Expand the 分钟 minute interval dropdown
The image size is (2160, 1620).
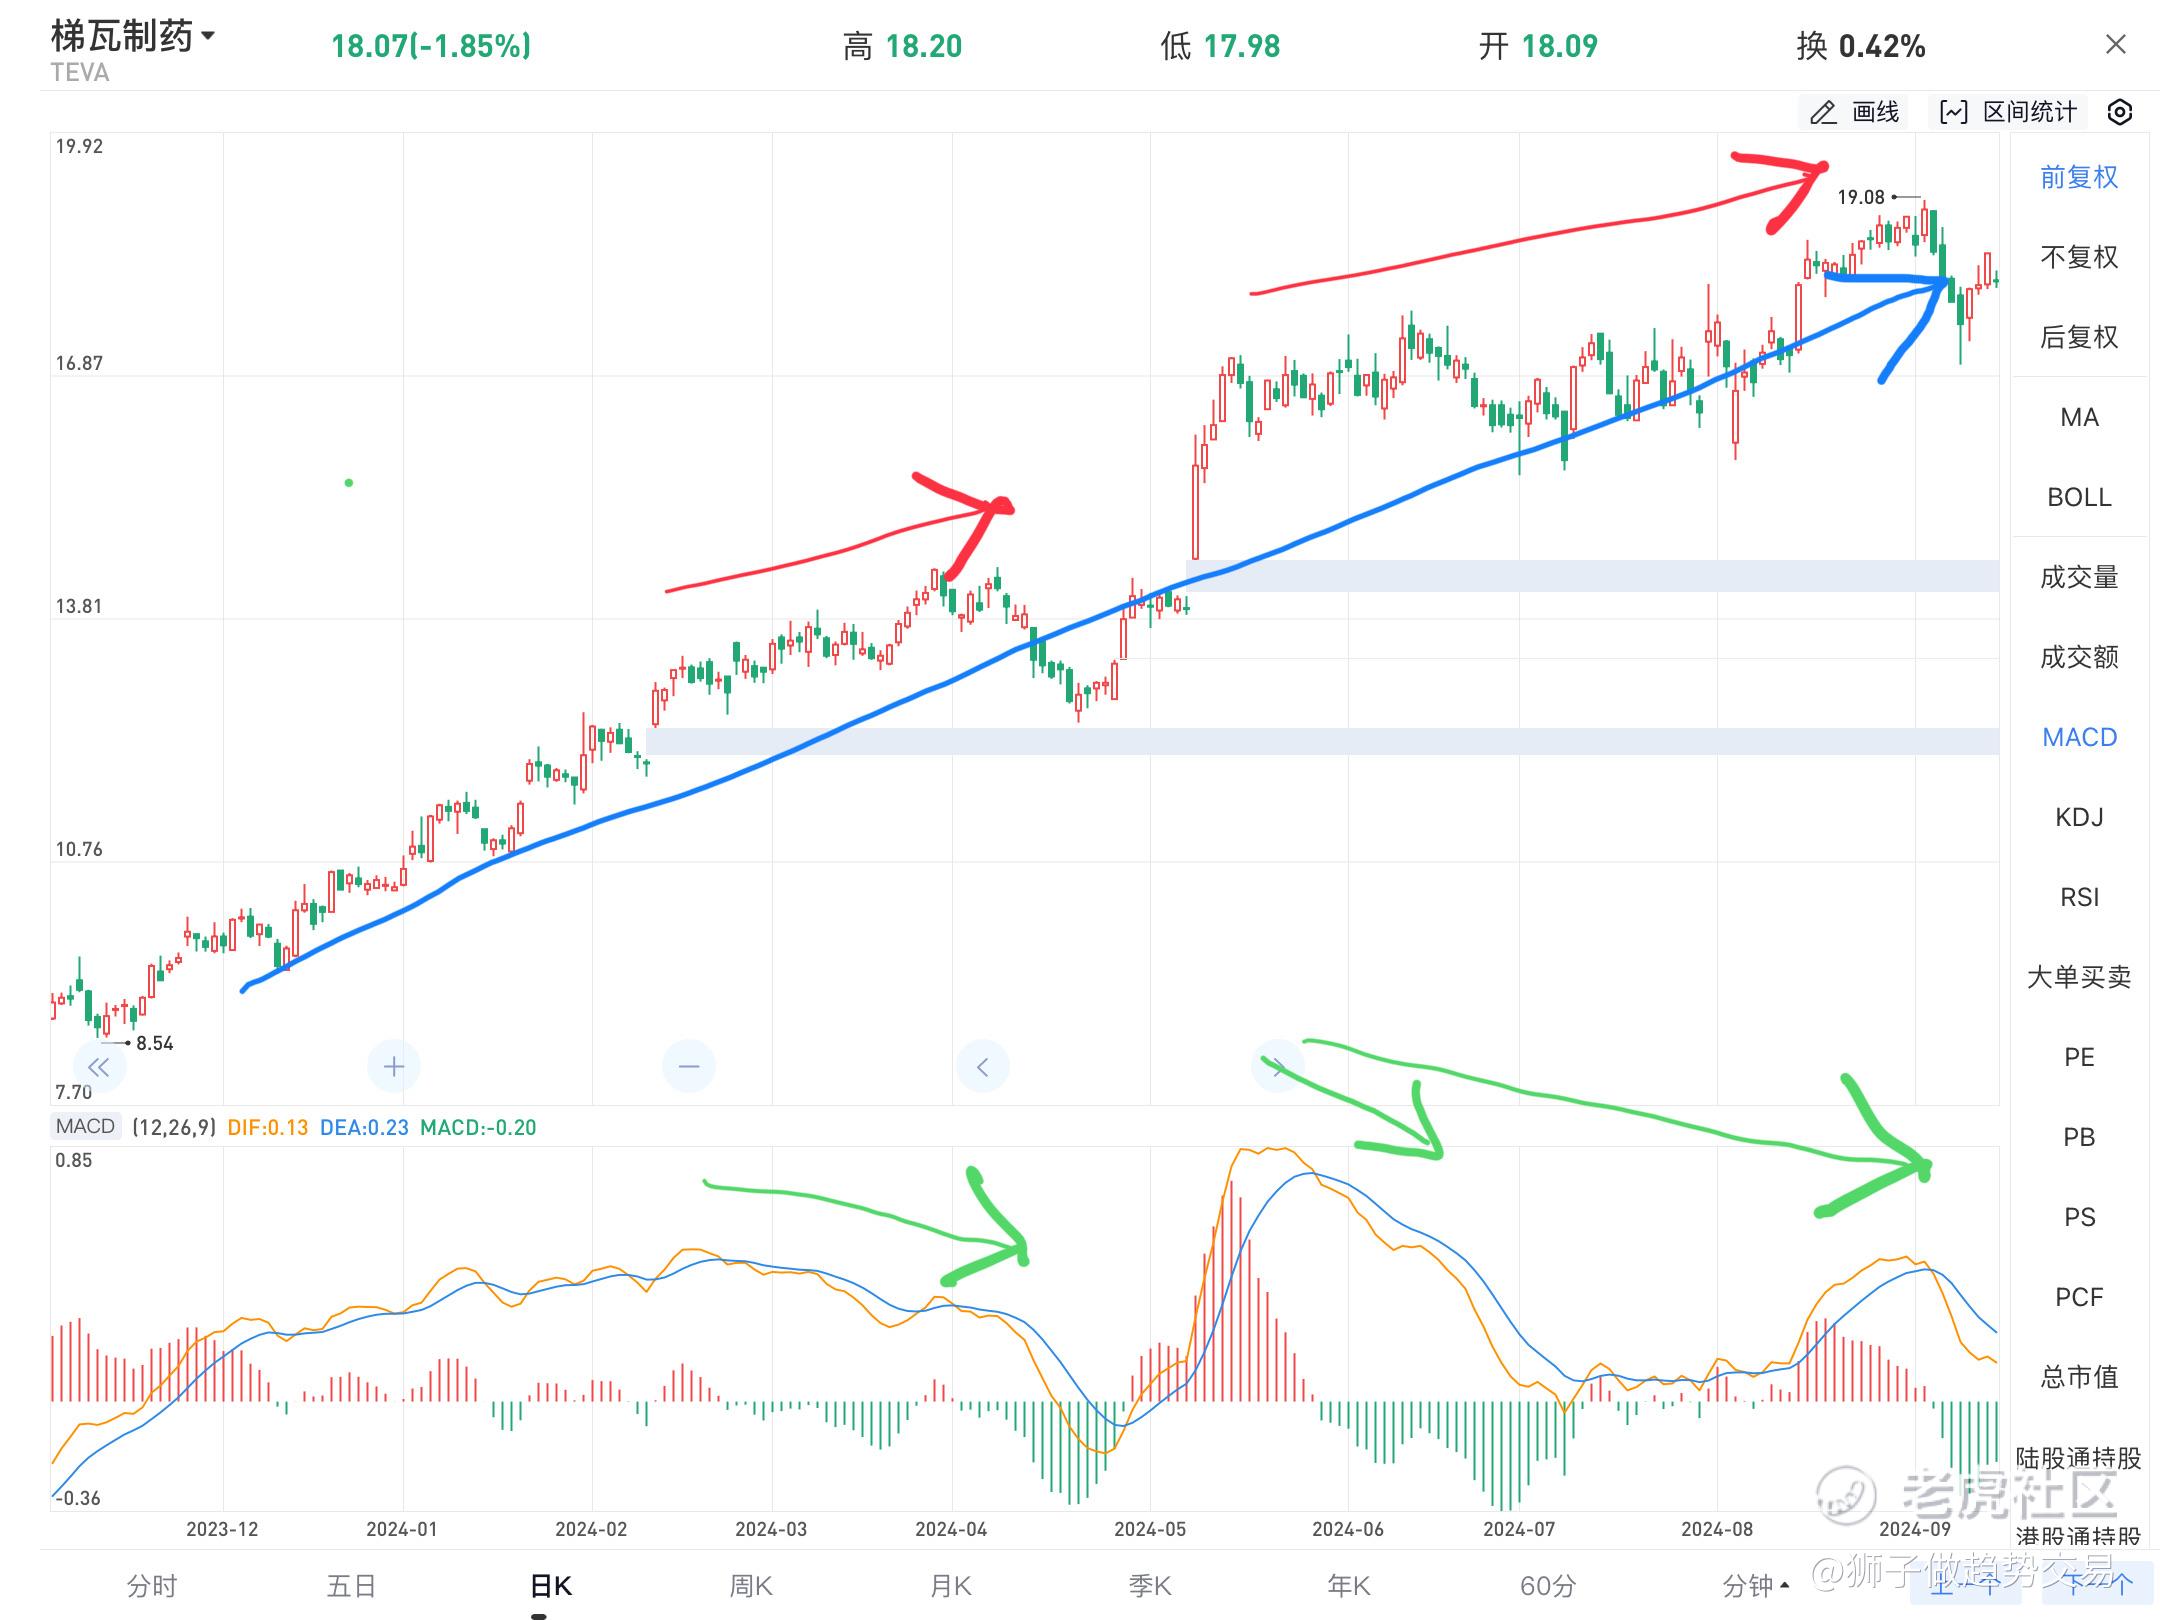[x=1757, y=1585]
